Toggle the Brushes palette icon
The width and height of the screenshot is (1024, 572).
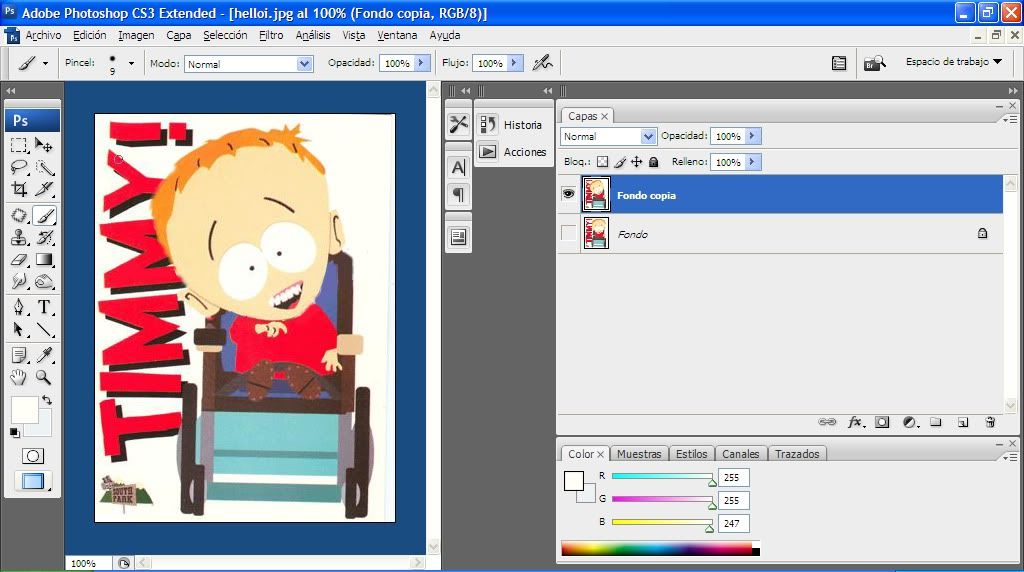(x=839, y=63)
